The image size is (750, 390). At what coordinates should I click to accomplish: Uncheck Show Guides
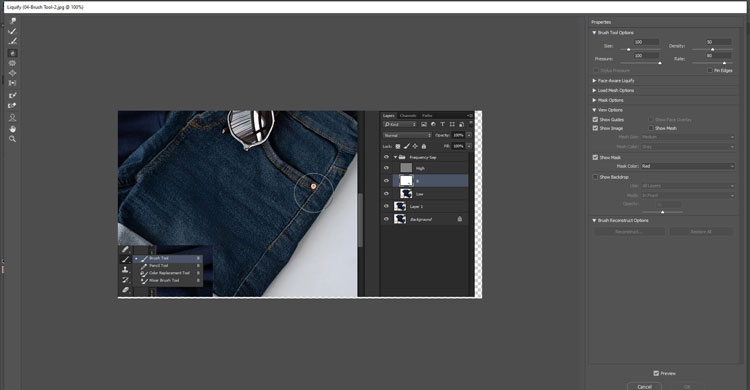(x=596, y=120)
